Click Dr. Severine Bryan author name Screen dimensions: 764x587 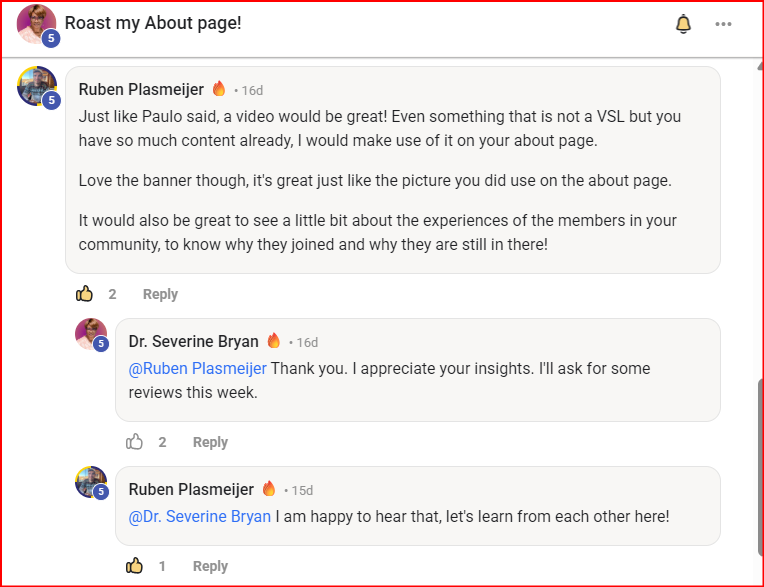click(x=194, y=341)
